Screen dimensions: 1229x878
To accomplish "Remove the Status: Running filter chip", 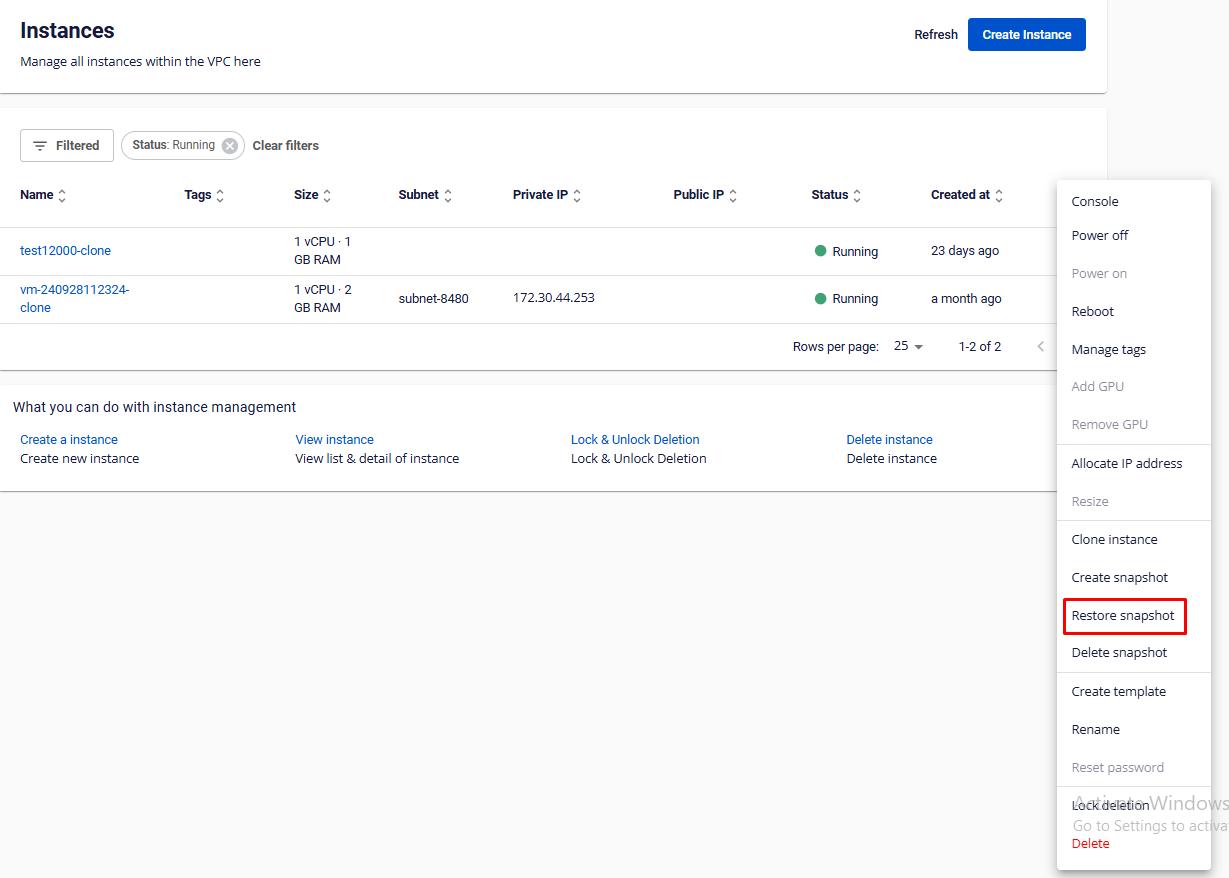I will pyautogui.click(x=230, y=146).
